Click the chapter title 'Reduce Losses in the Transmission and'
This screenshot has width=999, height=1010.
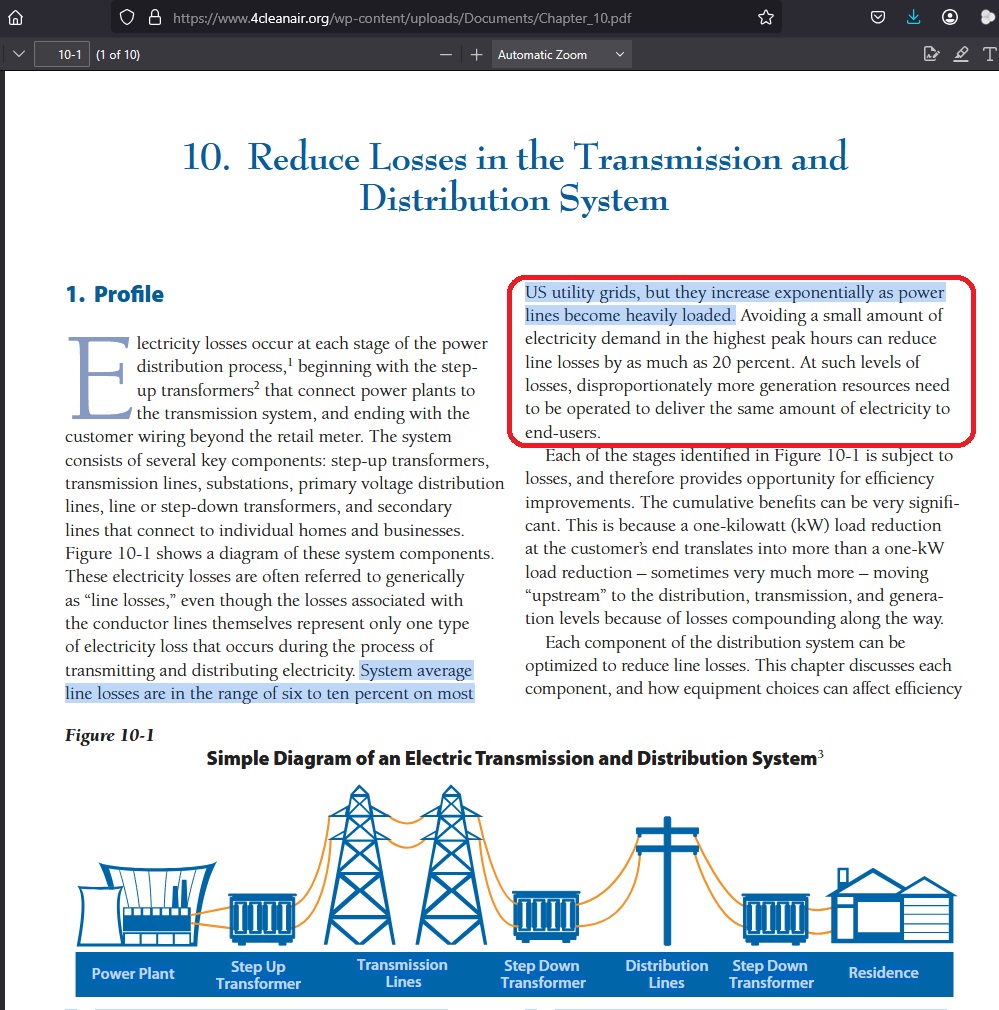pos(547,157)
